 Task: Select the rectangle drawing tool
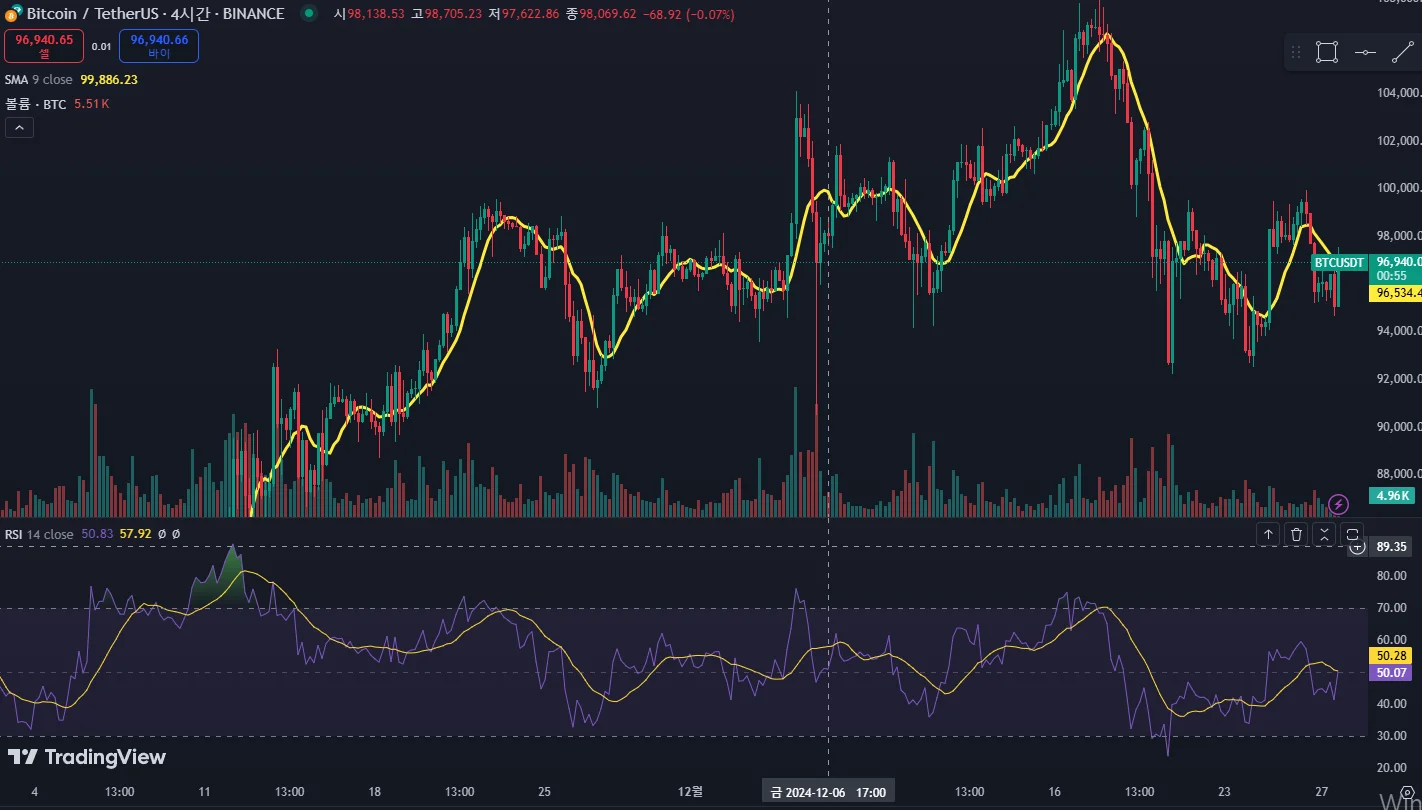pos(1327,53)
